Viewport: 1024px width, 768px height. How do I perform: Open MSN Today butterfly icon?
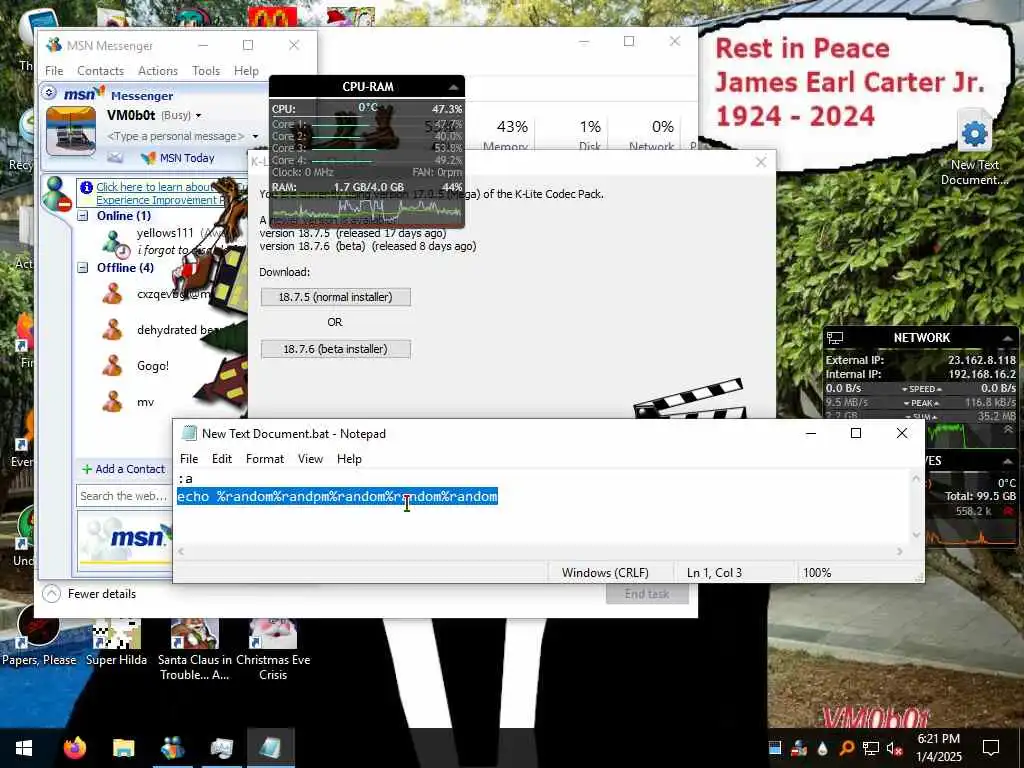[x=148, y=157]
